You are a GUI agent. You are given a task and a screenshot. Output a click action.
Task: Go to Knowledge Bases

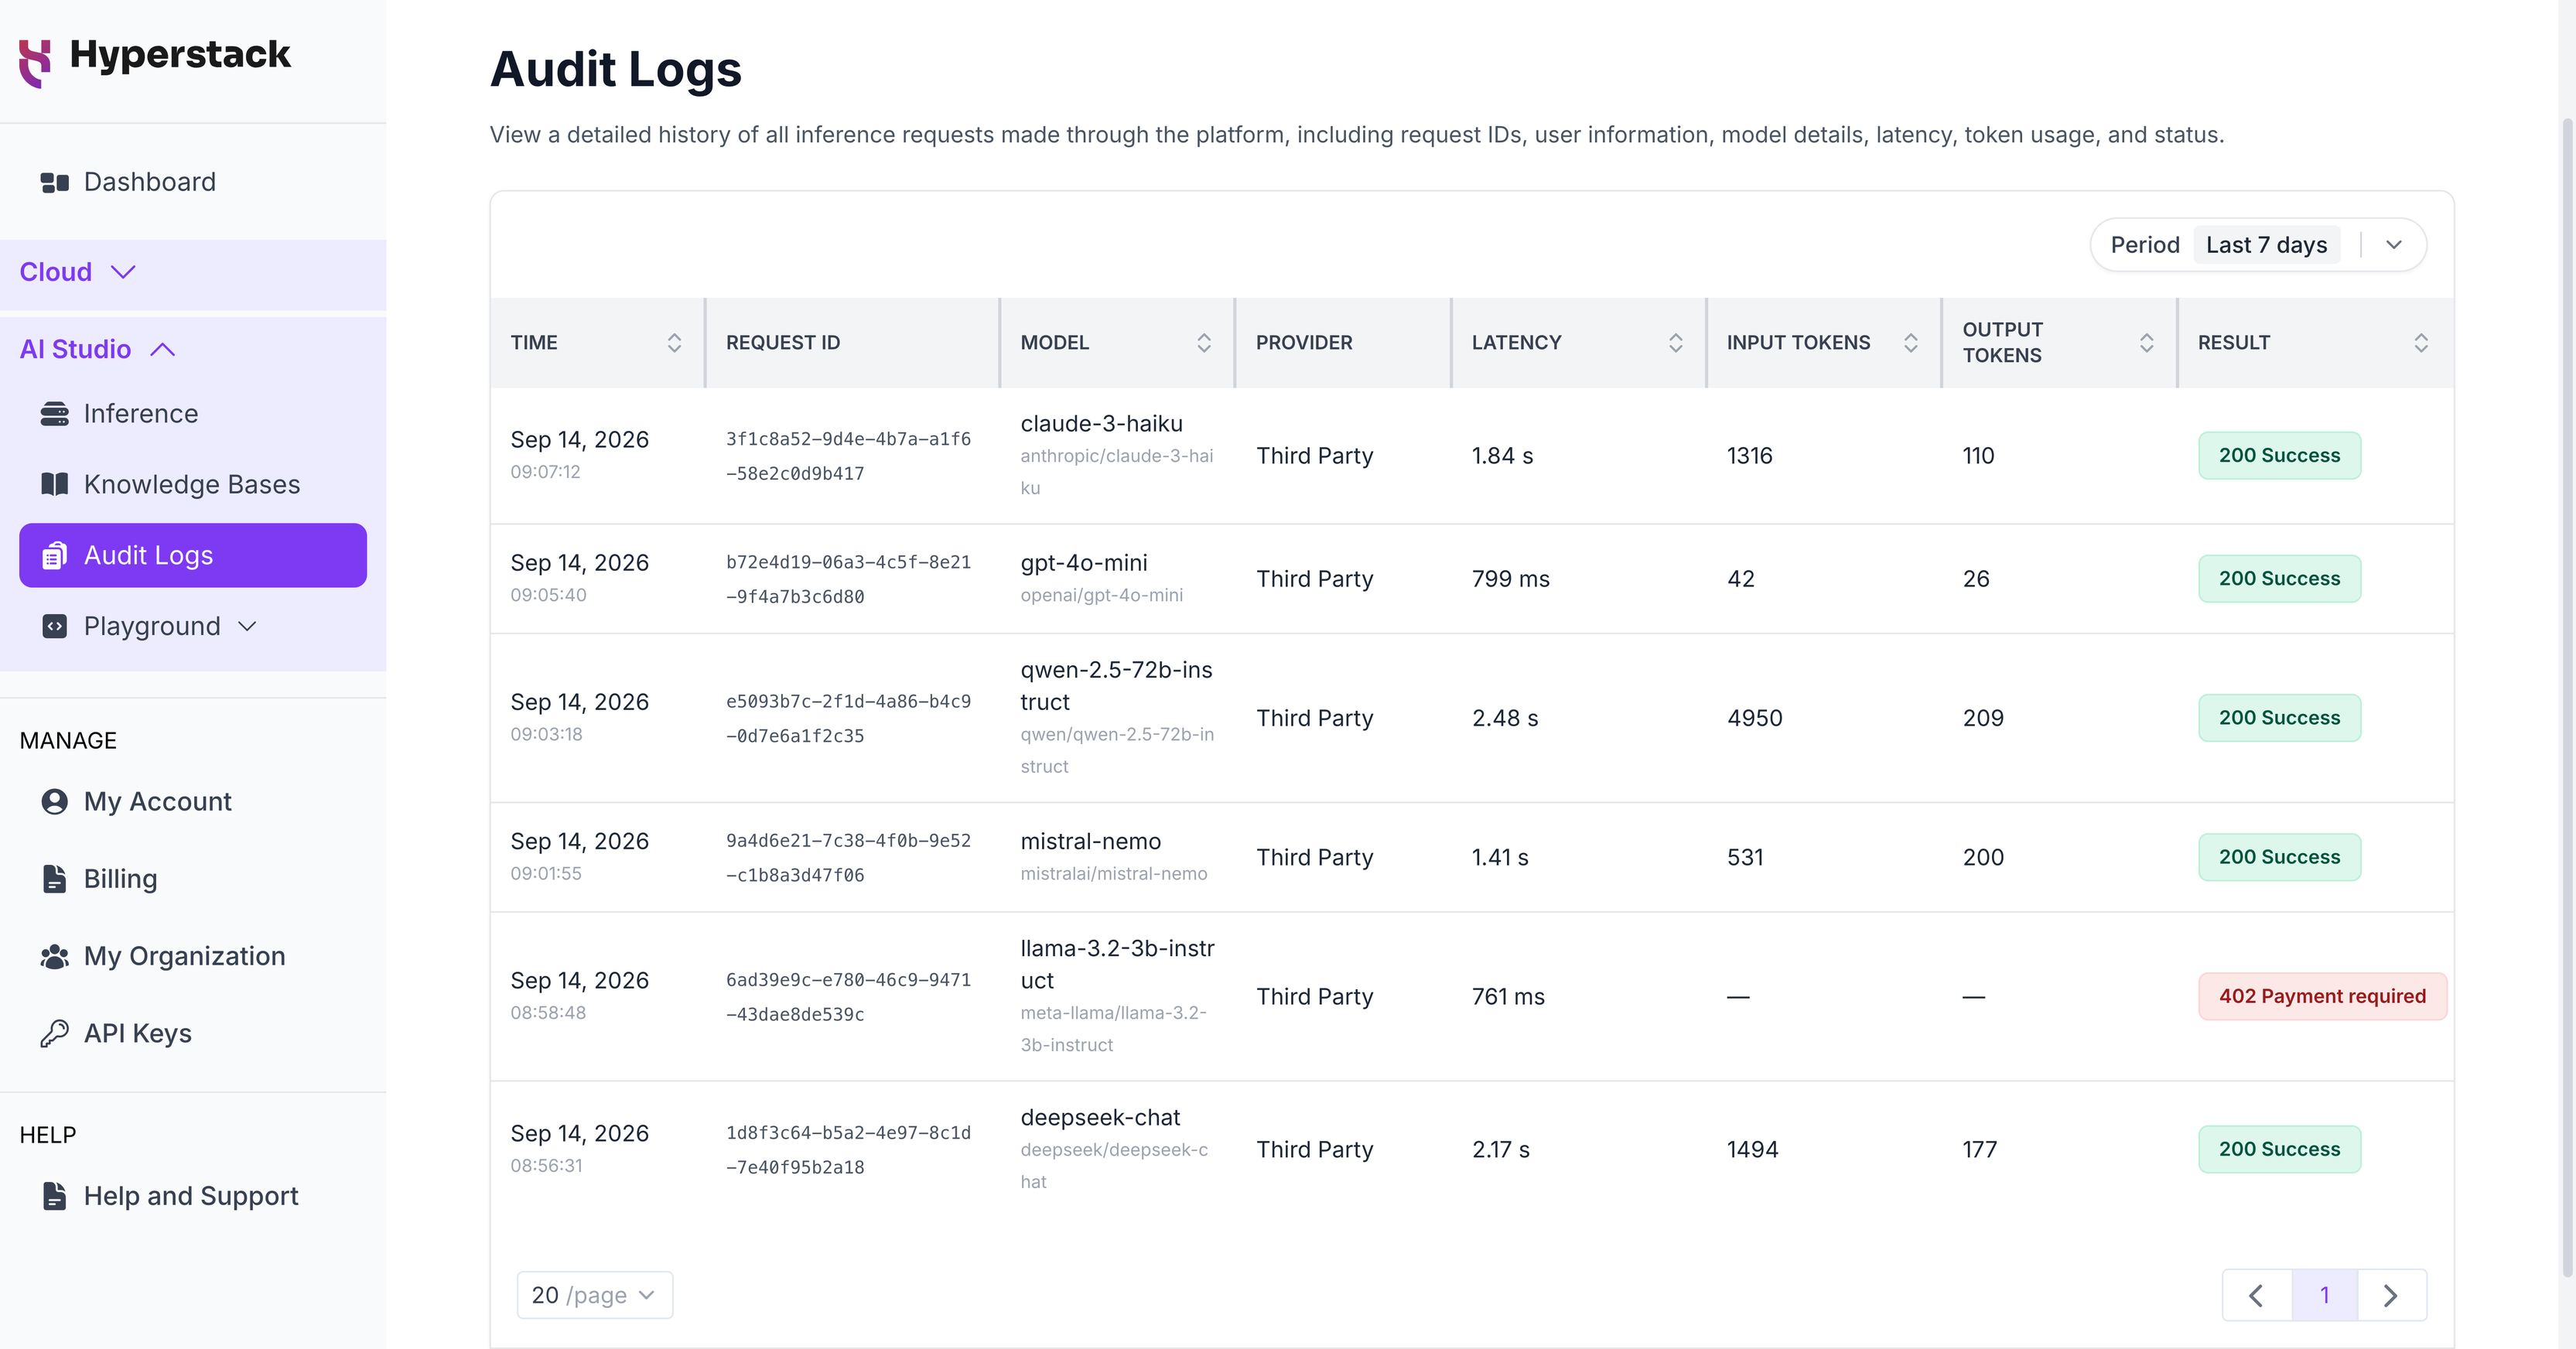193,484
